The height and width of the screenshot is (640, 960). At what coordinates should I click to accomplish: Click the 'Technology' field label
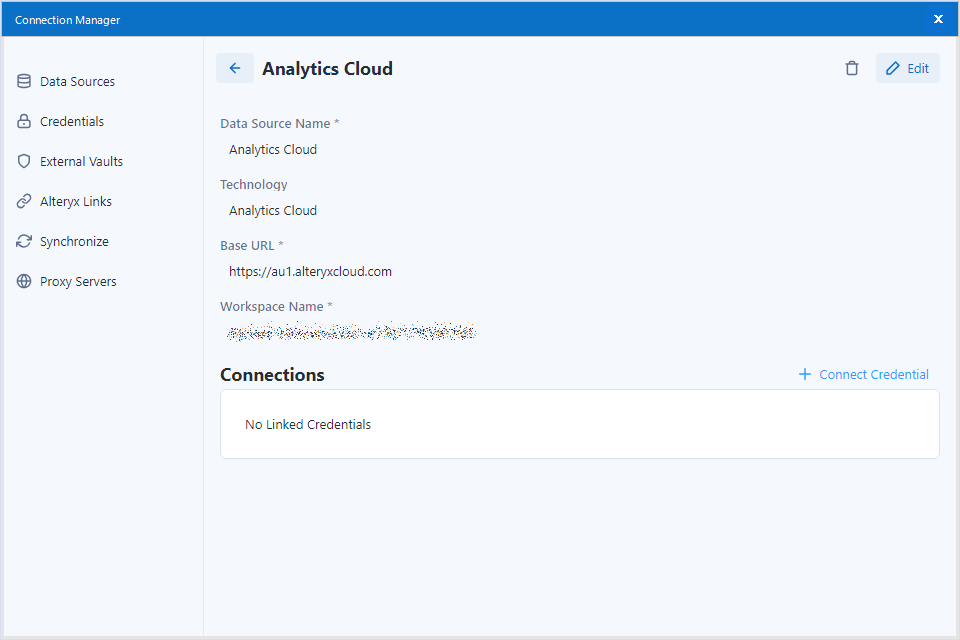point(253,184)
